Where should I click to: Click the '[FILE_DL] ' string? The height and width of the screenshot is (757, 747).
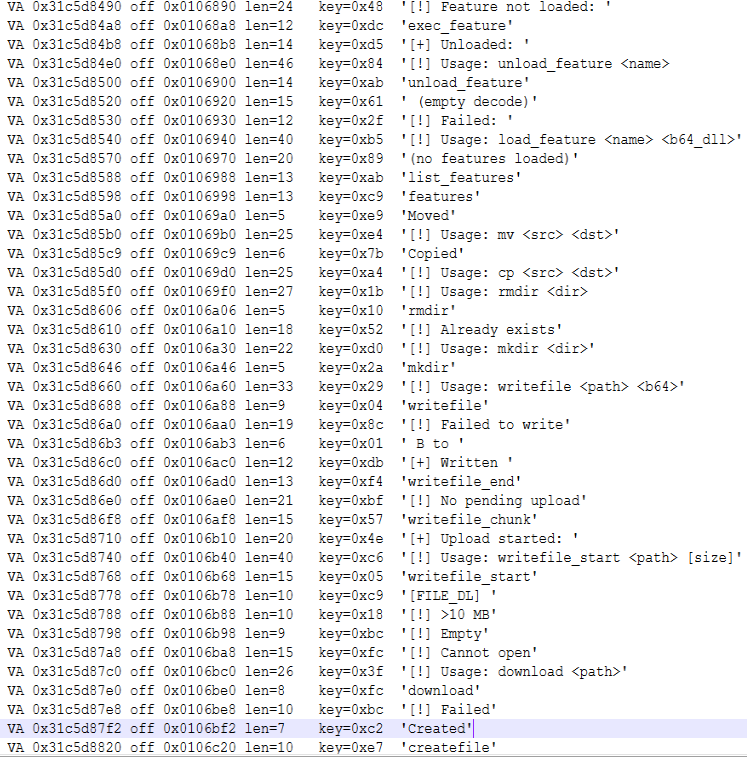[449, 596]
